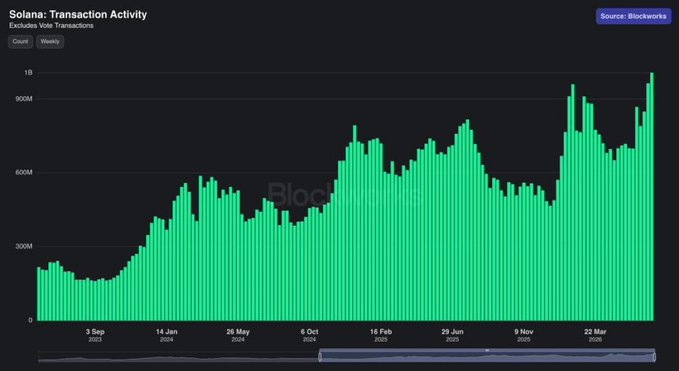Click the Solana: Transaction Activity title
The image size is (679, 371).
tap(78, 14)
